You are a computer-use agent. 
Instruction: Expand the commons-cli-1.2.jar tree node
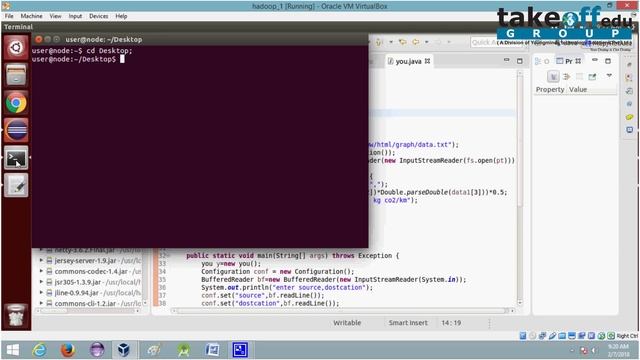41,303
